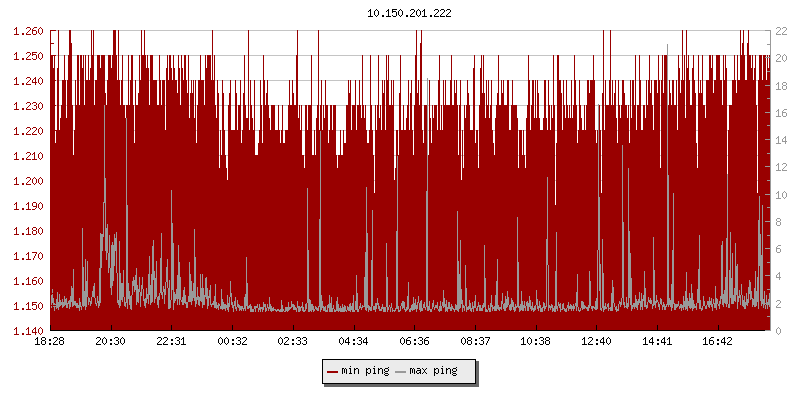The height and width of the screenshot is (400, 800).
Task: Select the 08:37 time axis label
Action: [475, 342]
